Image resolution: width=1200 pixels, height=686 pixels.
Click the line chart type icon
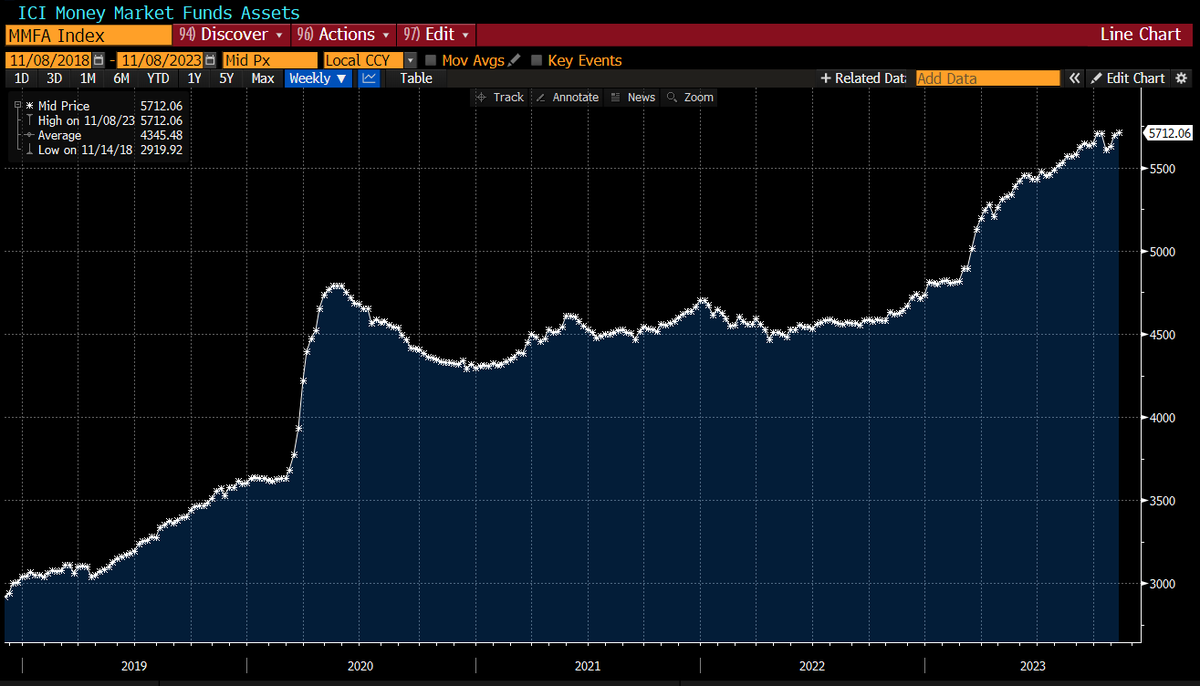(x=368, y=78)
